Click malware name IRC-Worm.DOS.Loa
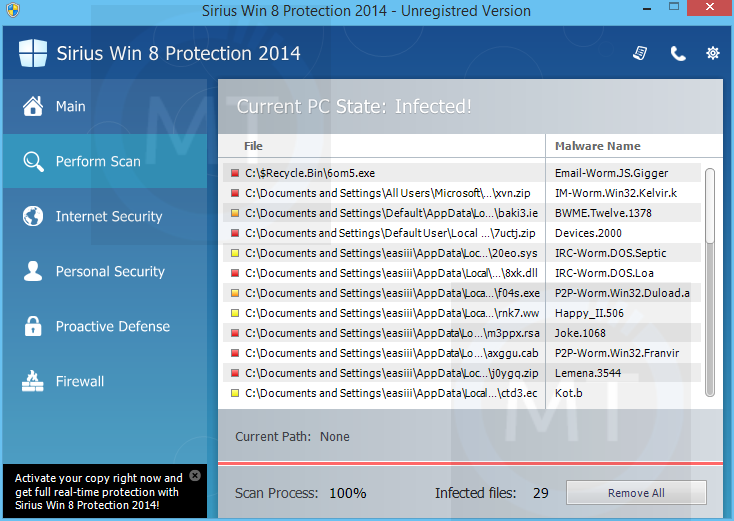The width and height of the screenshot is (734, 521). [x=604, y=273]
